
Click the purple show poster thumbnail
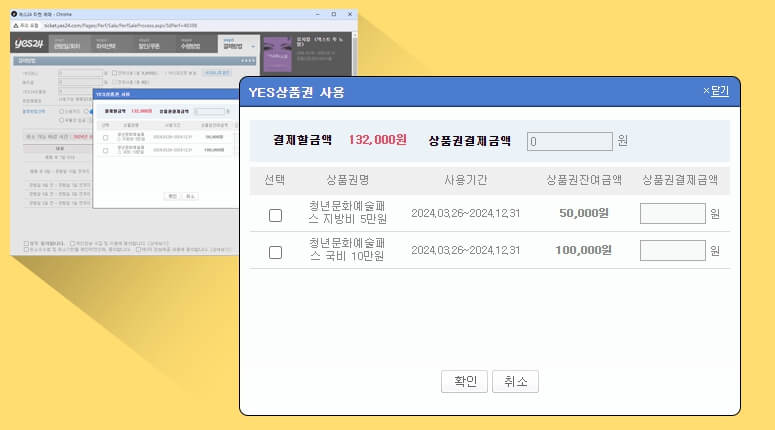tap(277, 54)
